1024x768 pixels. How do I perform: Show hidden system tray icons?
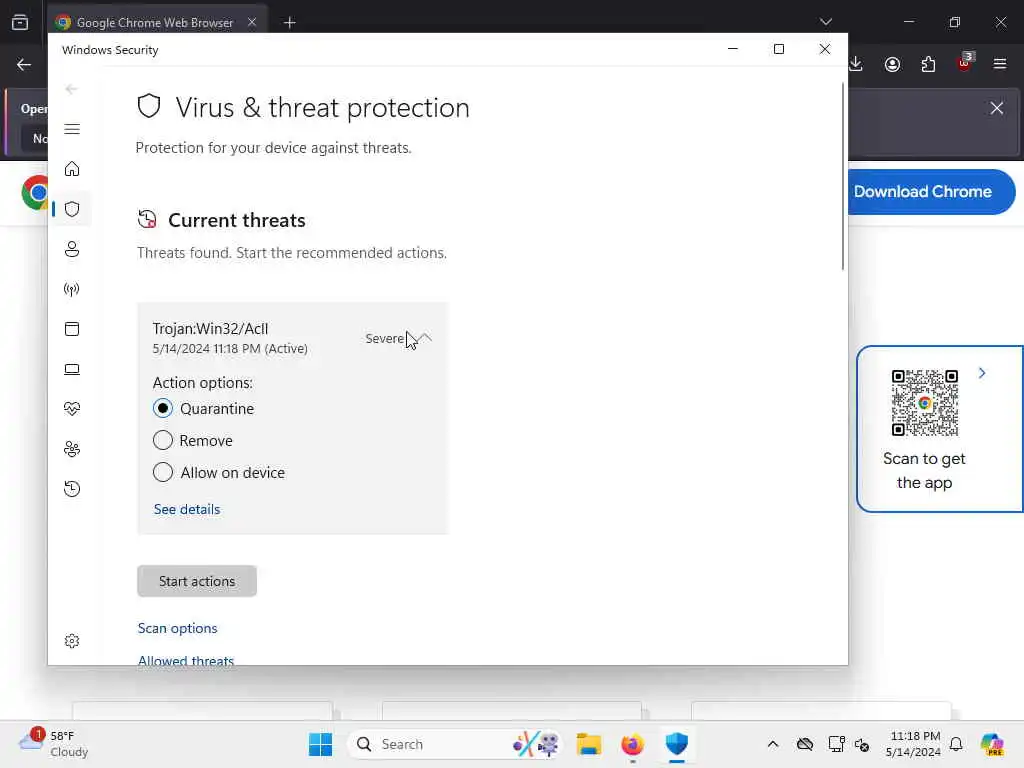(773, 744)
